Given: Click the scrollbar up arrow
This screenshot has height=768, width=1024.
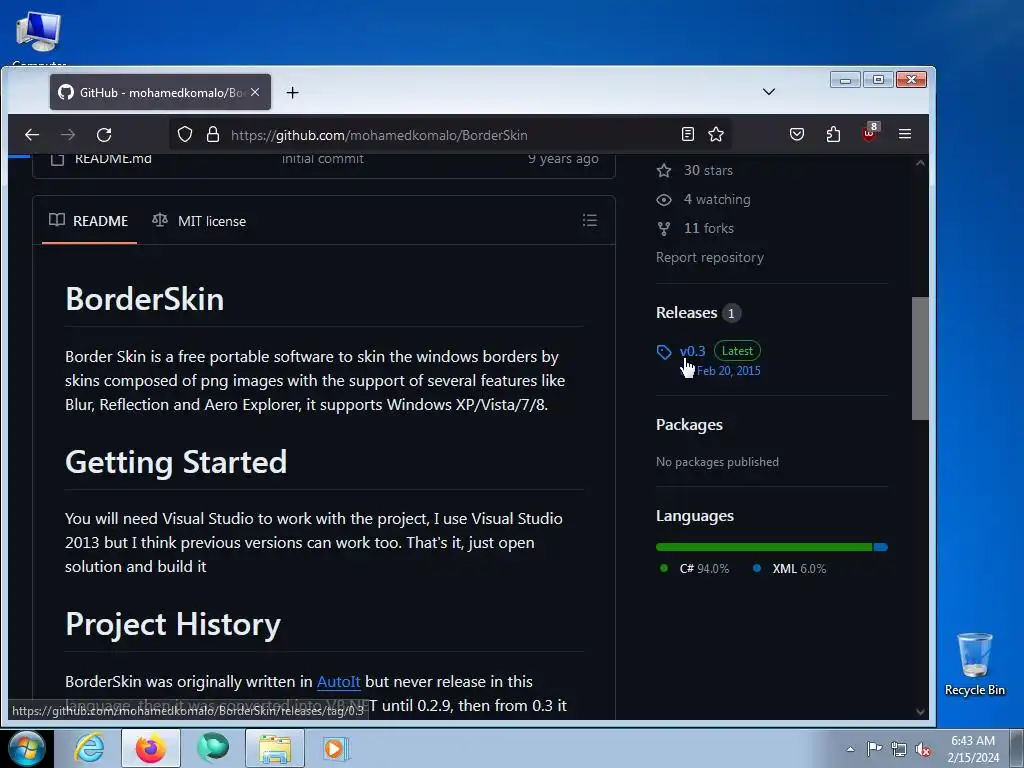Looking at the screenshot, I should coord(920,163).
